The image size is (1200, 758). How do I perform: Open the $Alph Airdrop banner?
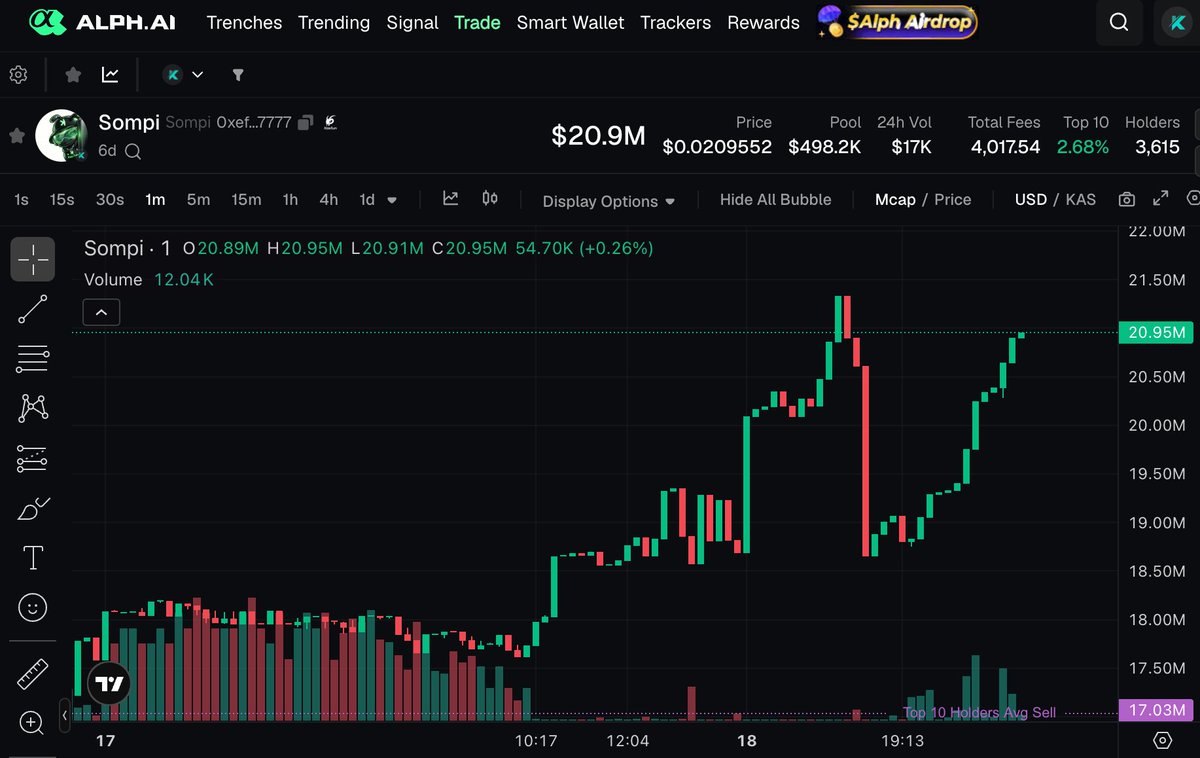coord(897,21)
